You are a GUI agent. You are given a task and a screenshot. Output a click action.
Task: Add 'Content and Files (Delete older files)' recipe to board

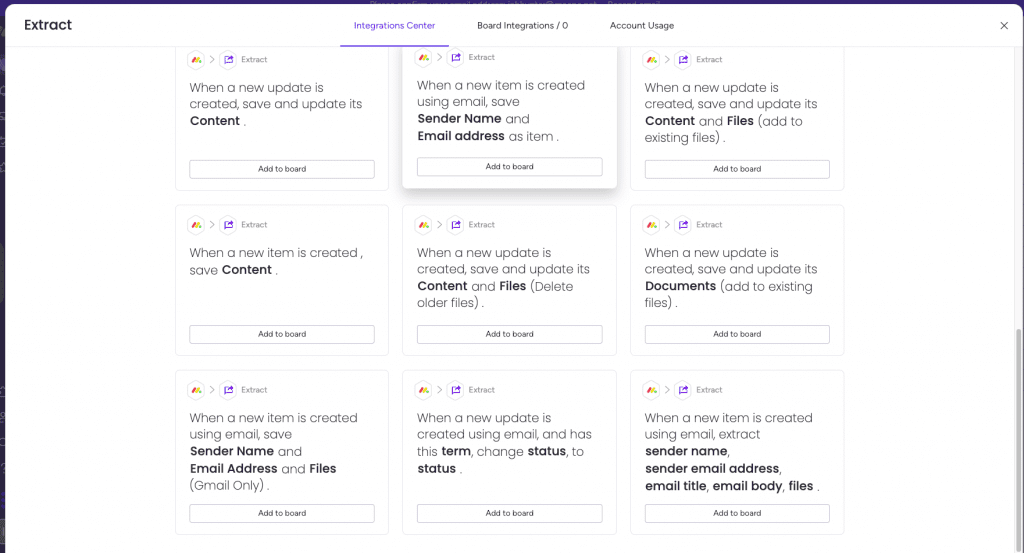[509, 334]
